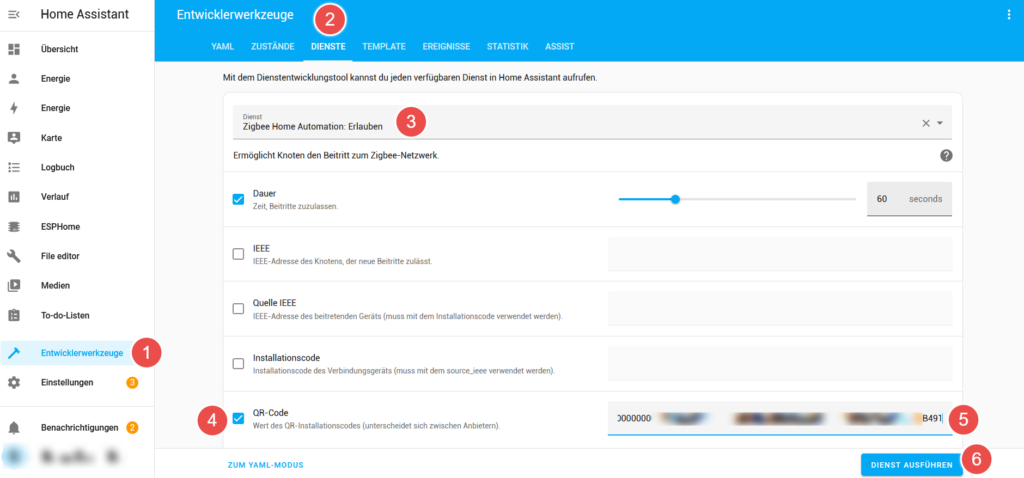Click the Einstellungen badge showing 3
The image size is (1024, 478).
[x=132, y=383]
